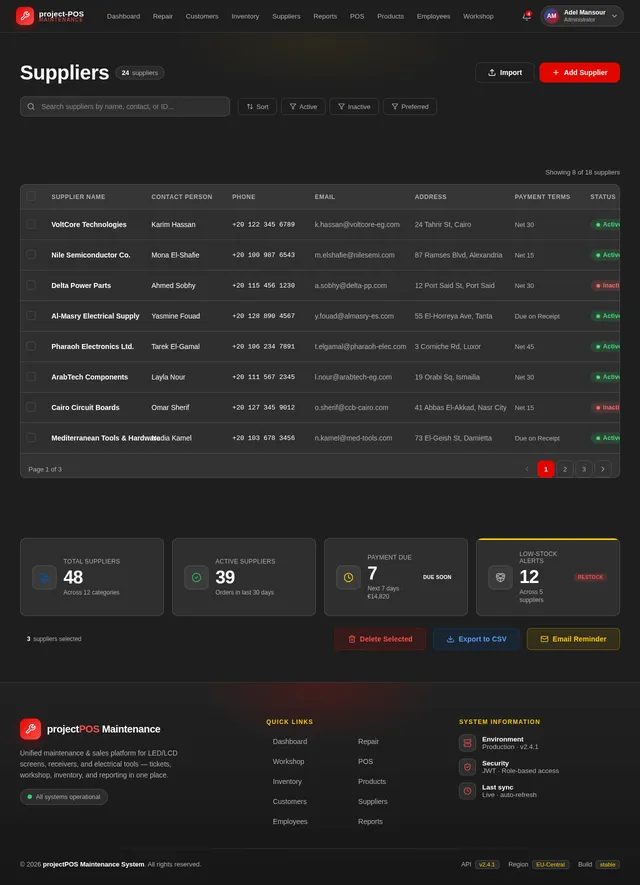The width and height of the screenshot is (640, 885).
Task: Click the Payment Due clock icon
Action: tap(348, 577)
